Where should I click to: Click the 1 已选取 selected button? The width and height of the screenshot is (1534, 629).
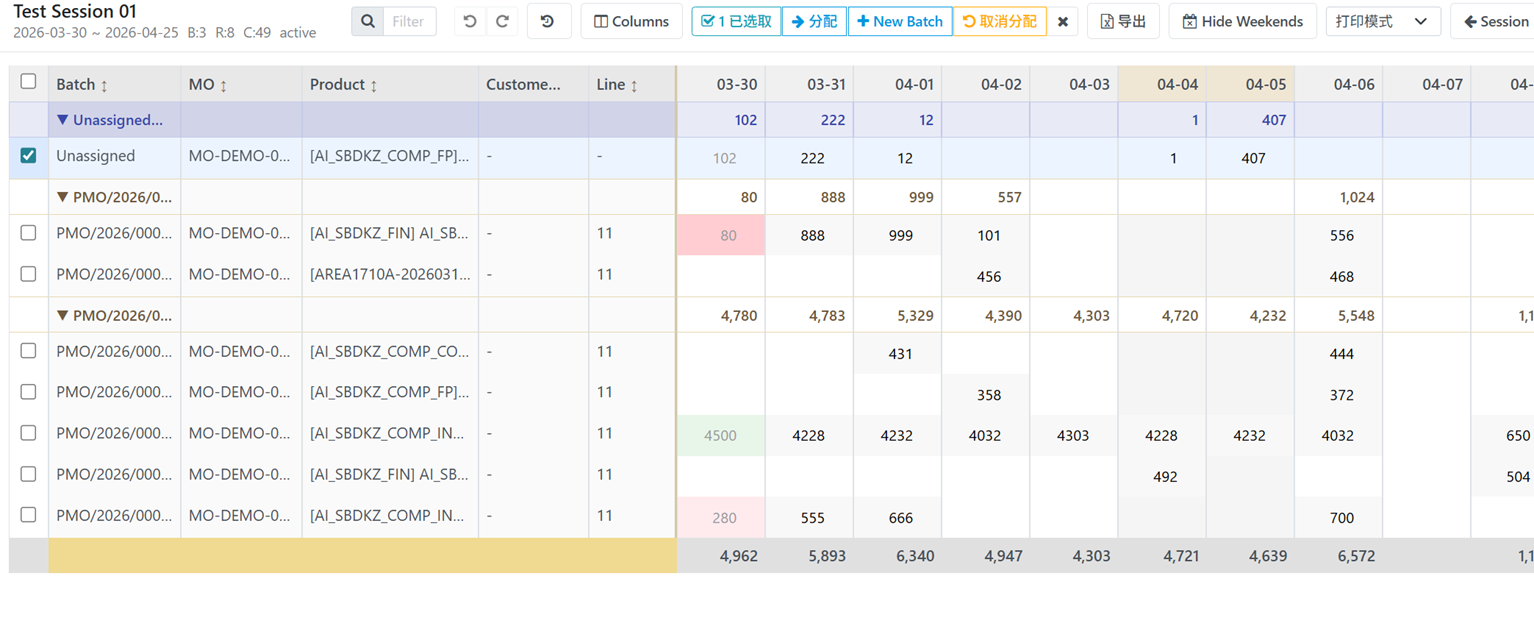pyautogui.click(x=736, y=21)
